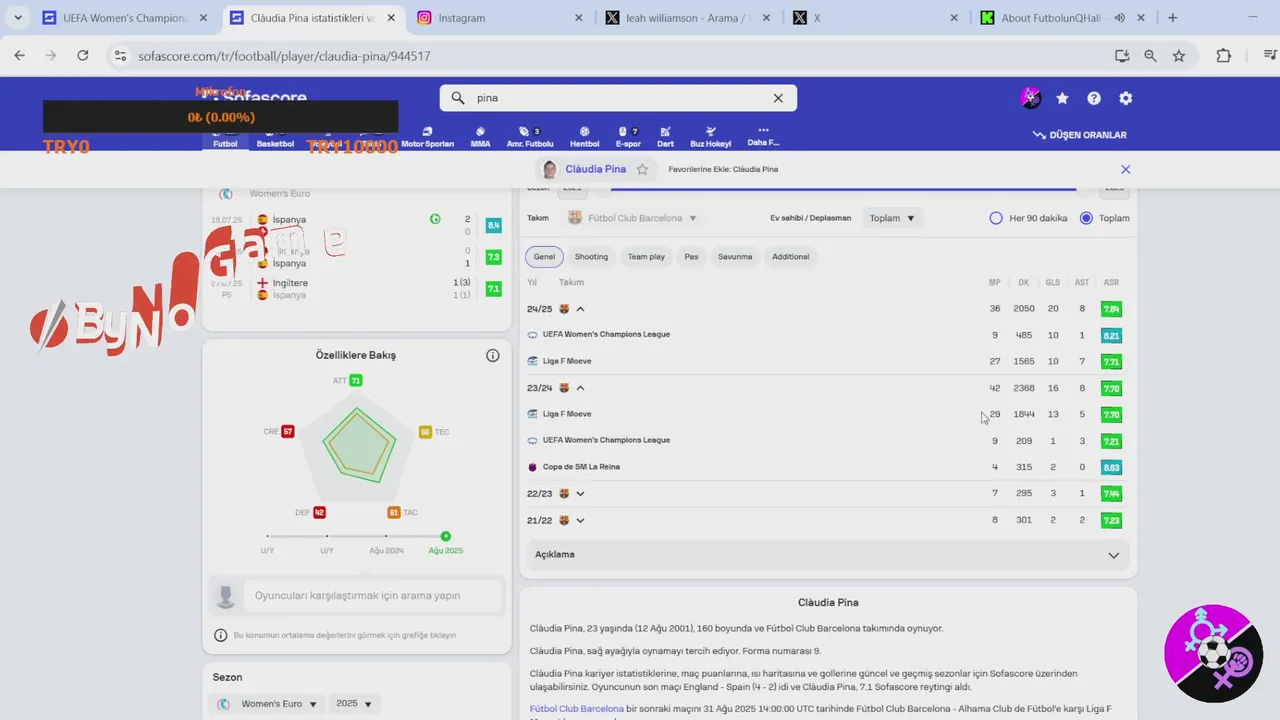Expand the 22/23 season row

[580, 494]
